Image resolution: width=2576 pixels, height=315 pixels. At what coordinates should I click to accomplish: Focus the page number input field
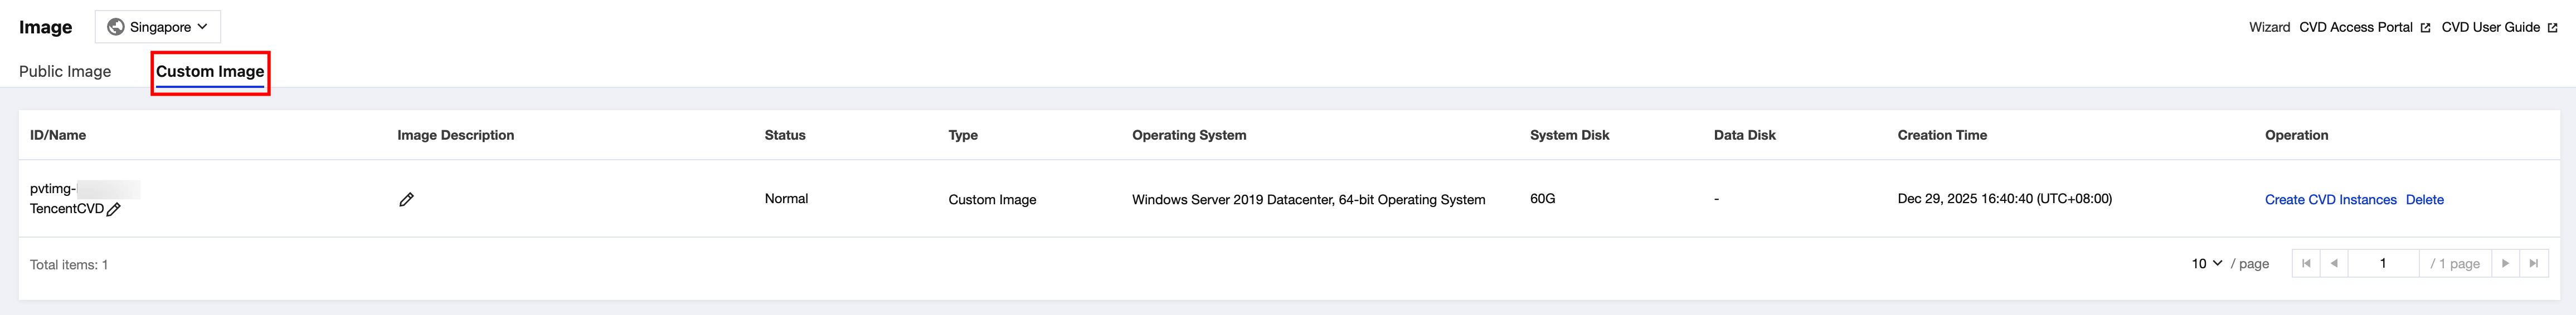[2383, 263]
